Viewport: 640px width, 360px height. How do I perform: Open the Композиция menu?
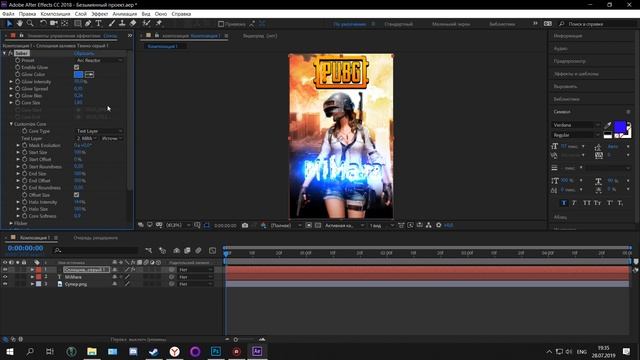56,14
